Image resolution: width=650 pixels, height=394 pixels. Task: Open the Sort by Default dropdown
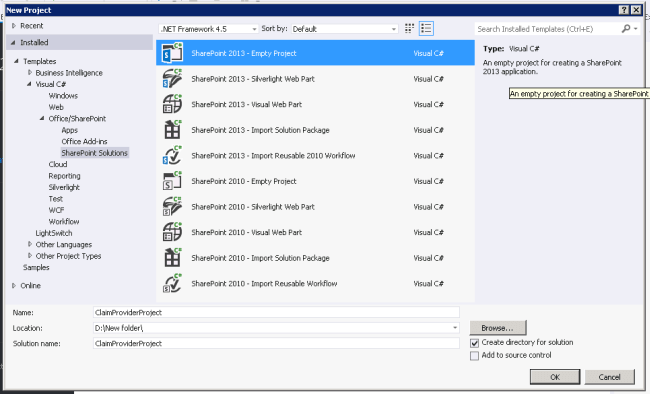[x=344, y=29]
